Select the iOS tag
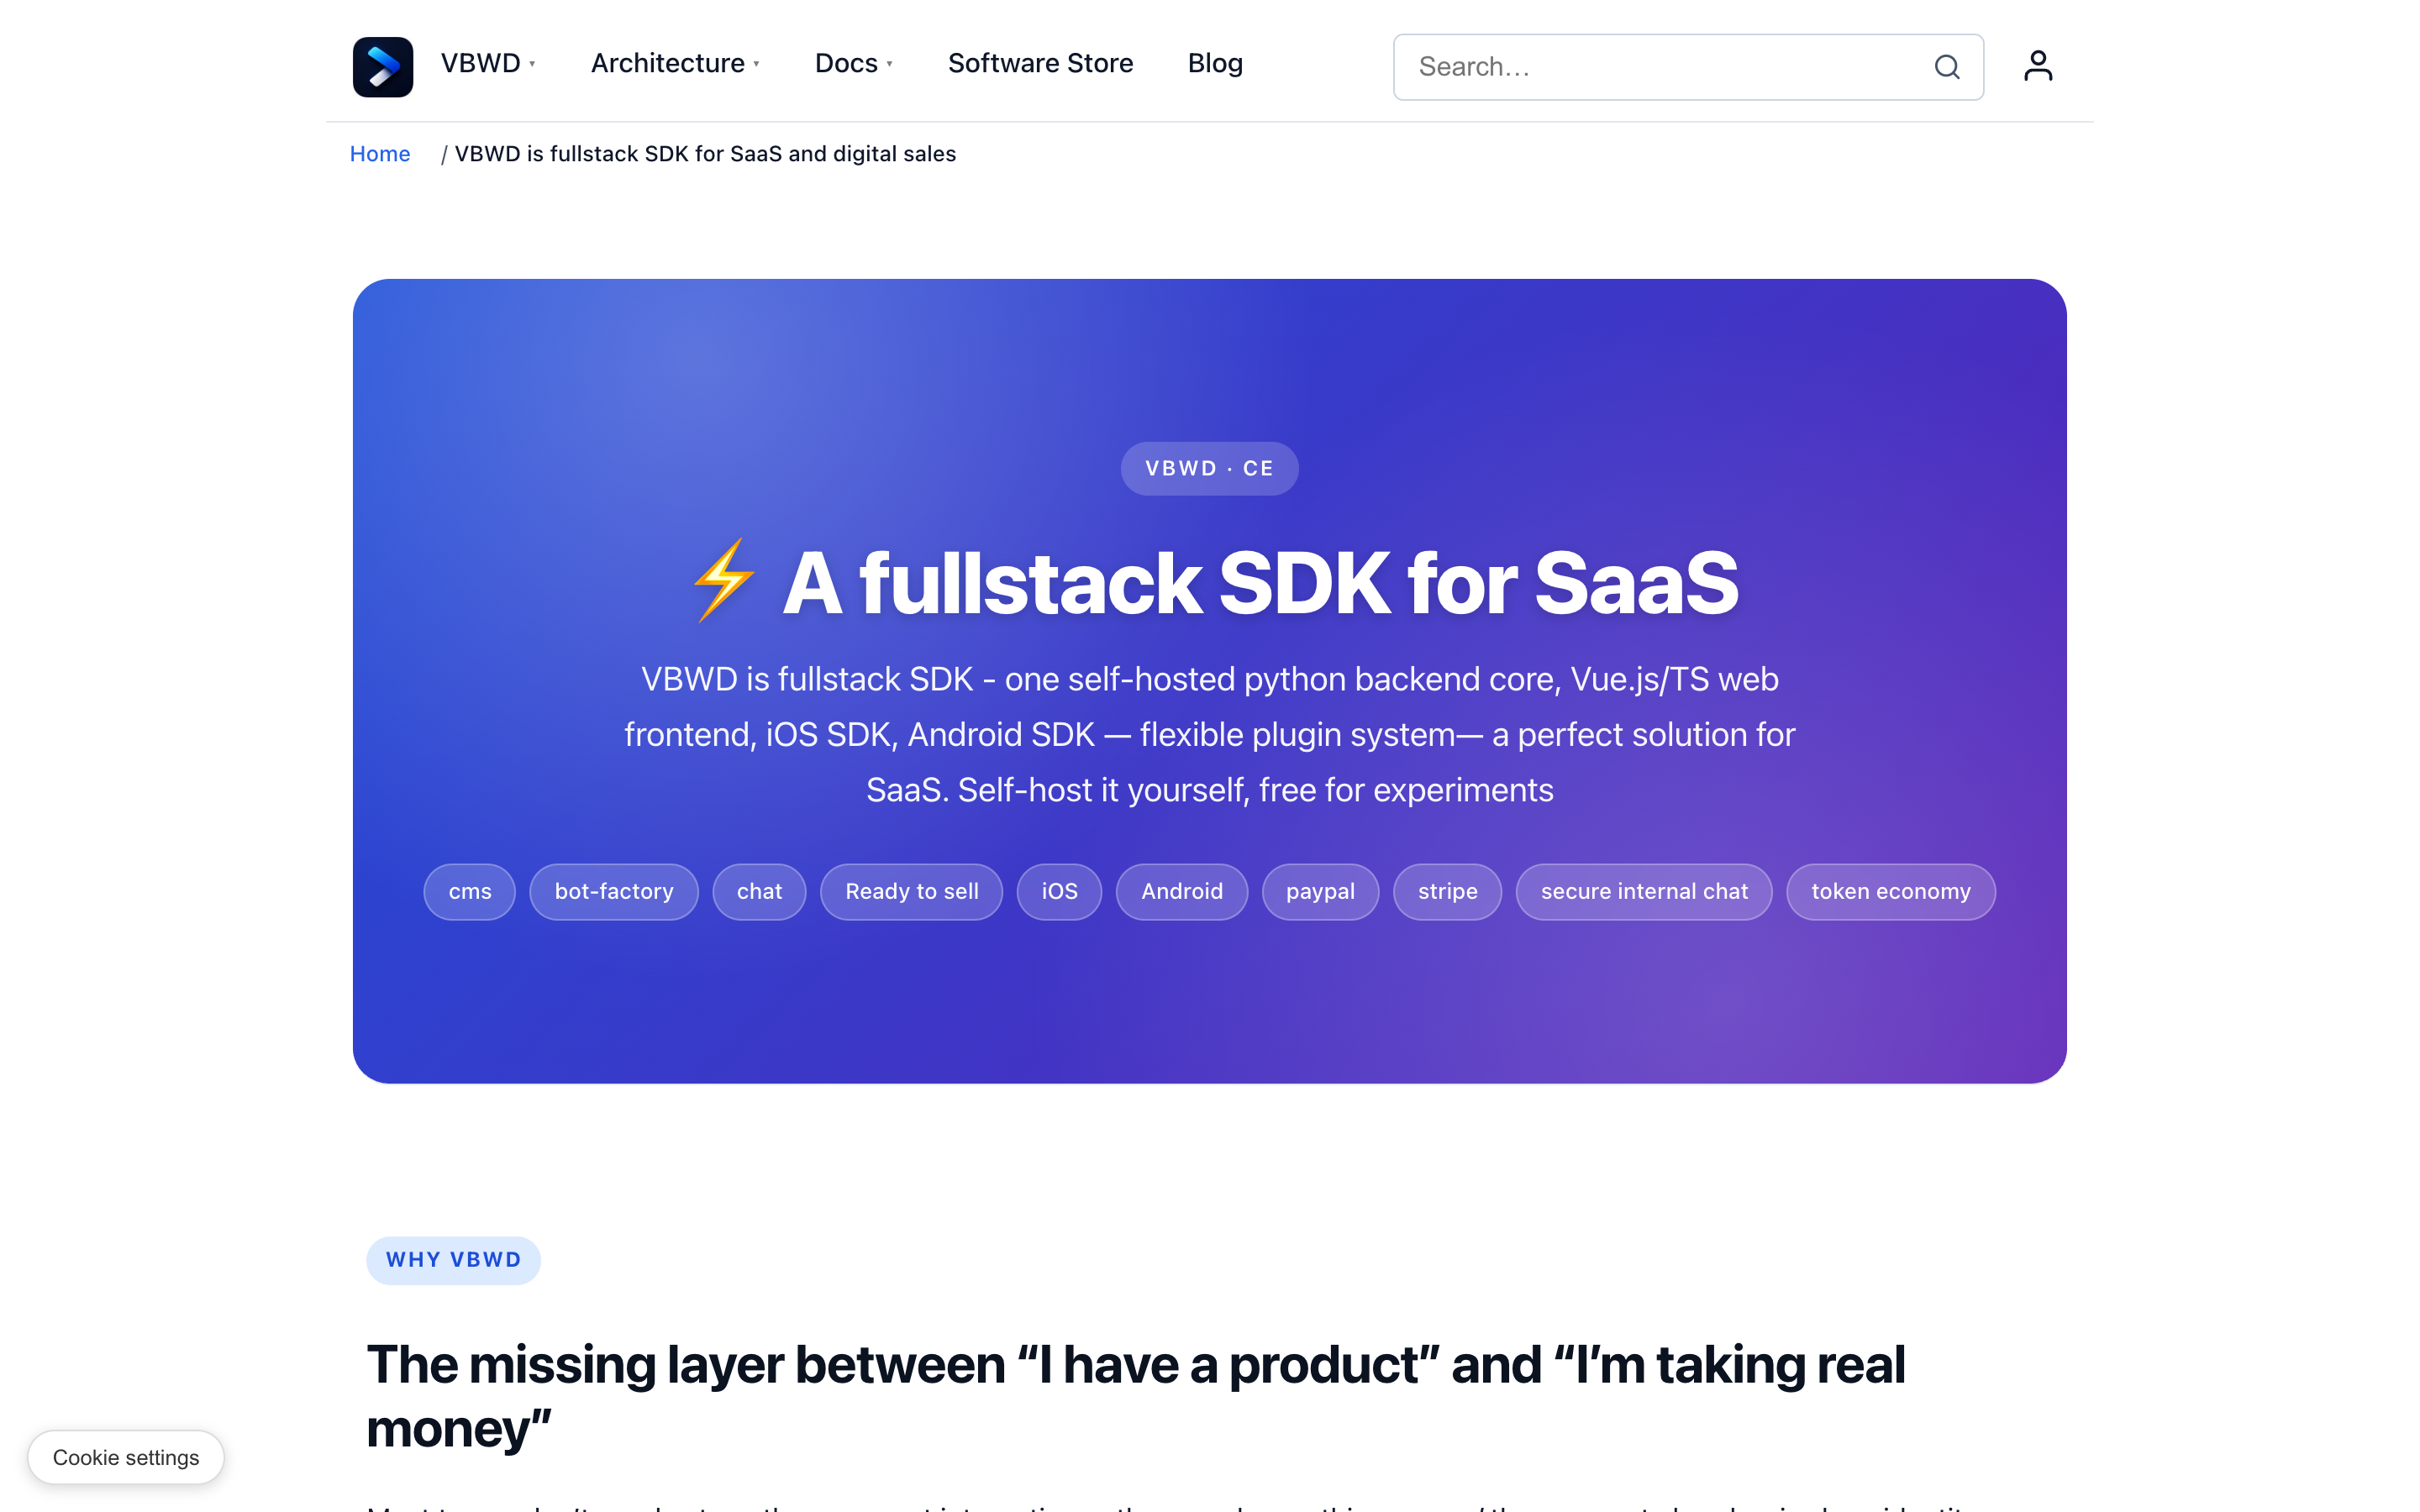Viewport: 2420px width, 1512px height. point(1060,891)
